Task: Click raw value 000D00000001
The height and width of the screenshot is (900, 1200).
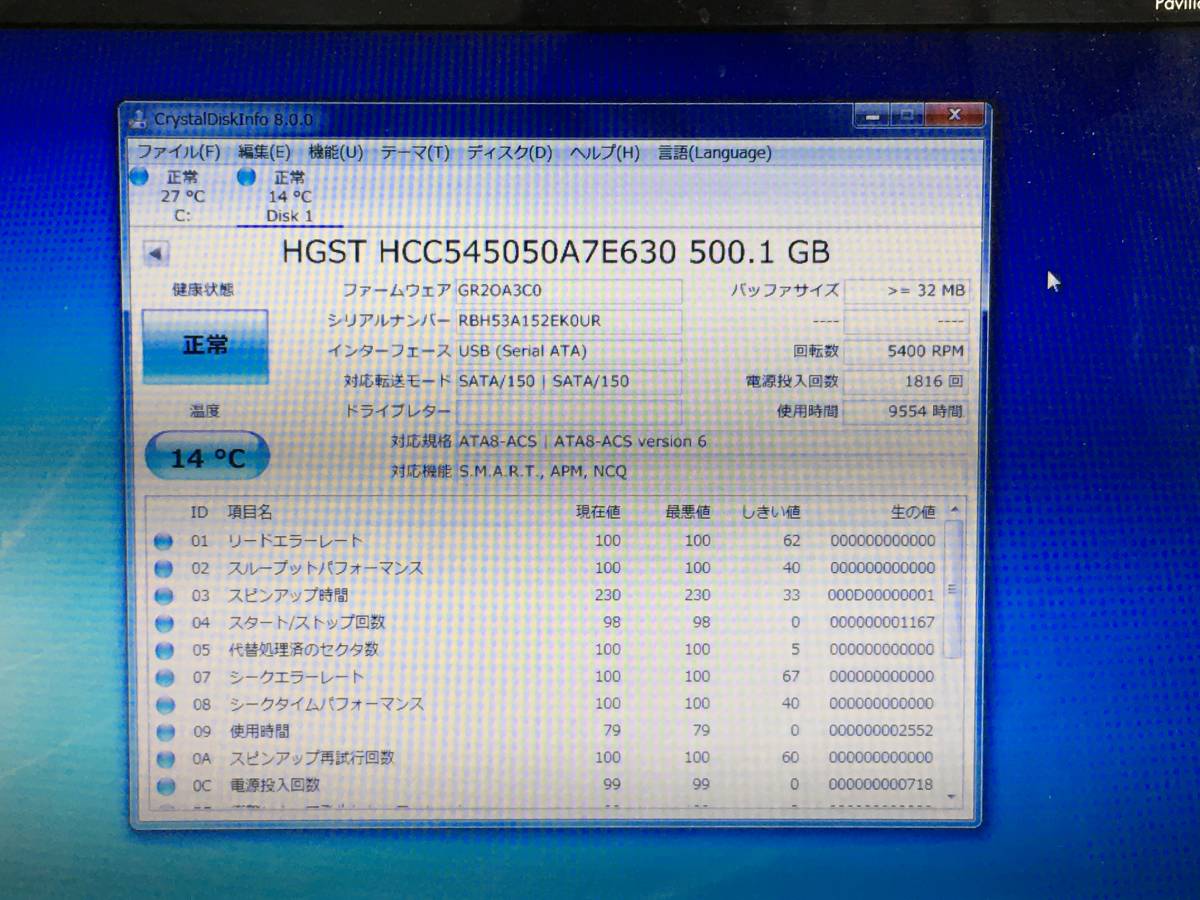Action: (881, 595)
